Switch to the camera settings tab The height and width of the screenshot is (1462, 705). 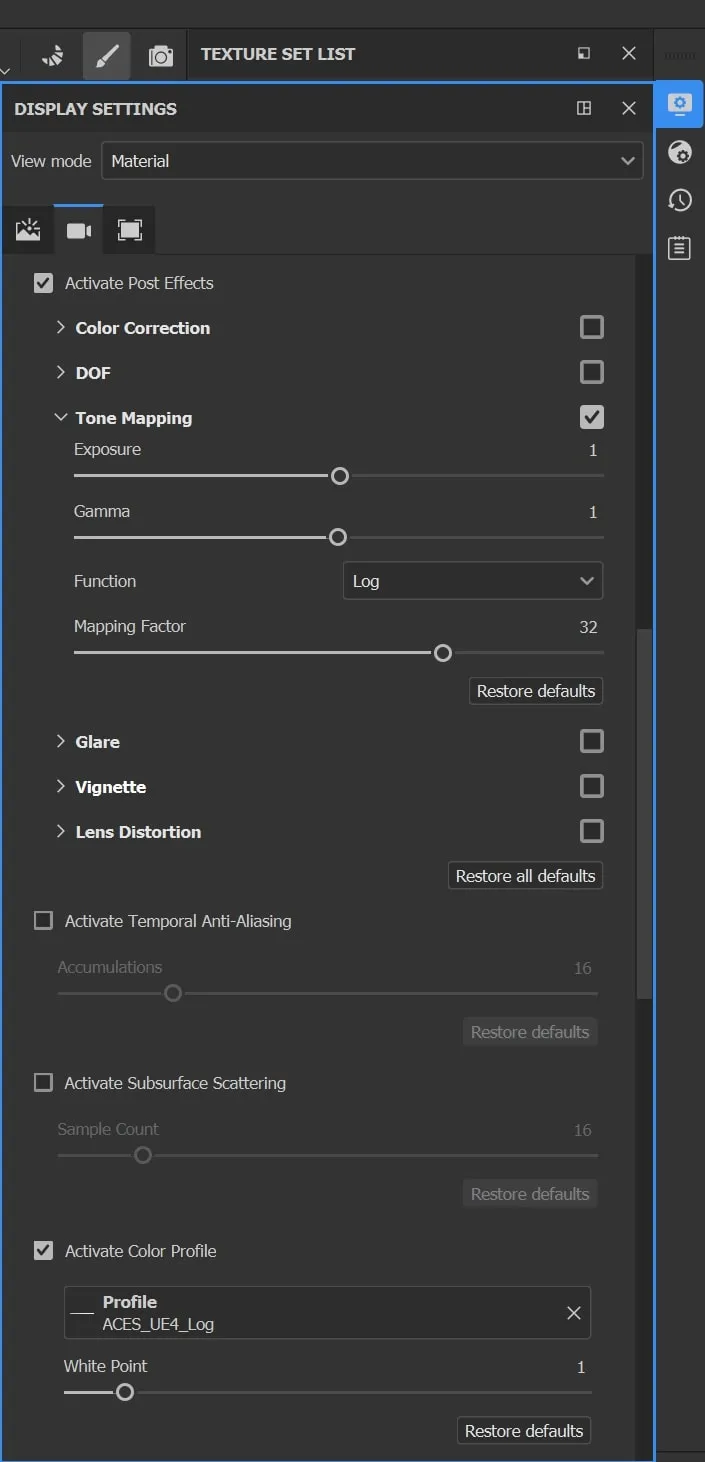tap(79, 231)
